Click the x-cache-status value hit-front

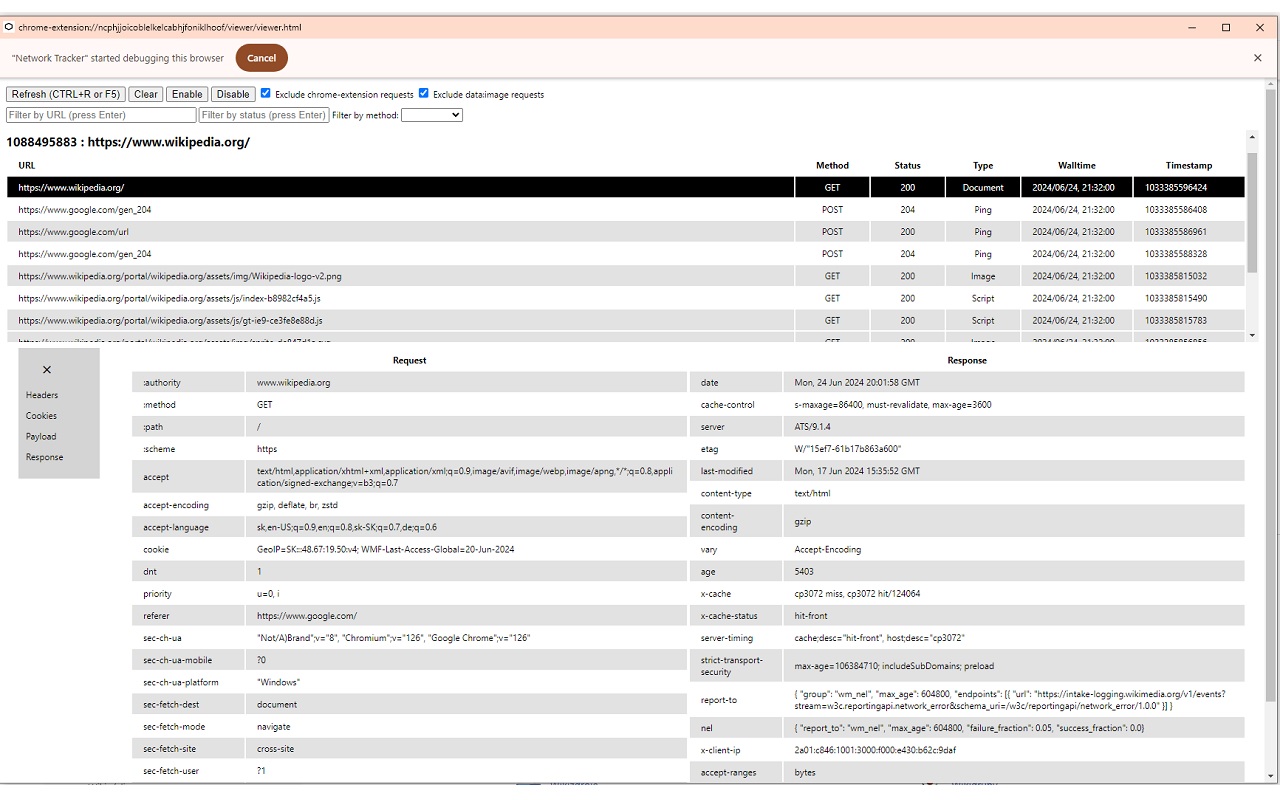(x=812, y=616)
